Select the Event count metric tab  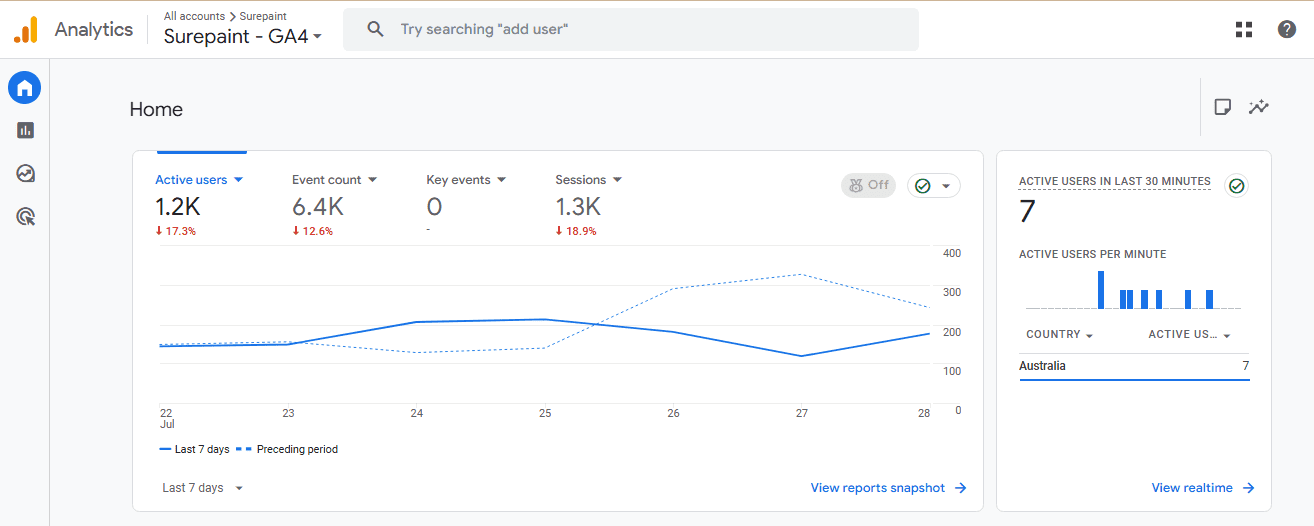tap(334, 180)
